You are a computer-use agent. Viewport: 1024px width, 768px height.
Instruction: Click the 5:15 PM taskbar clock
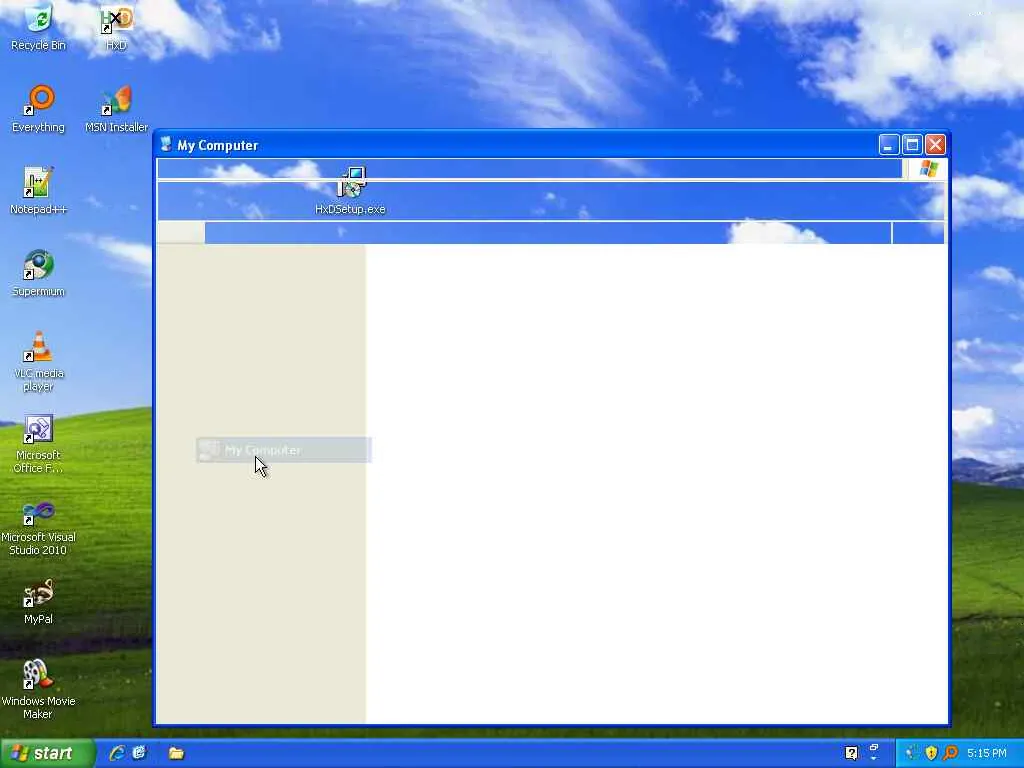987,753
